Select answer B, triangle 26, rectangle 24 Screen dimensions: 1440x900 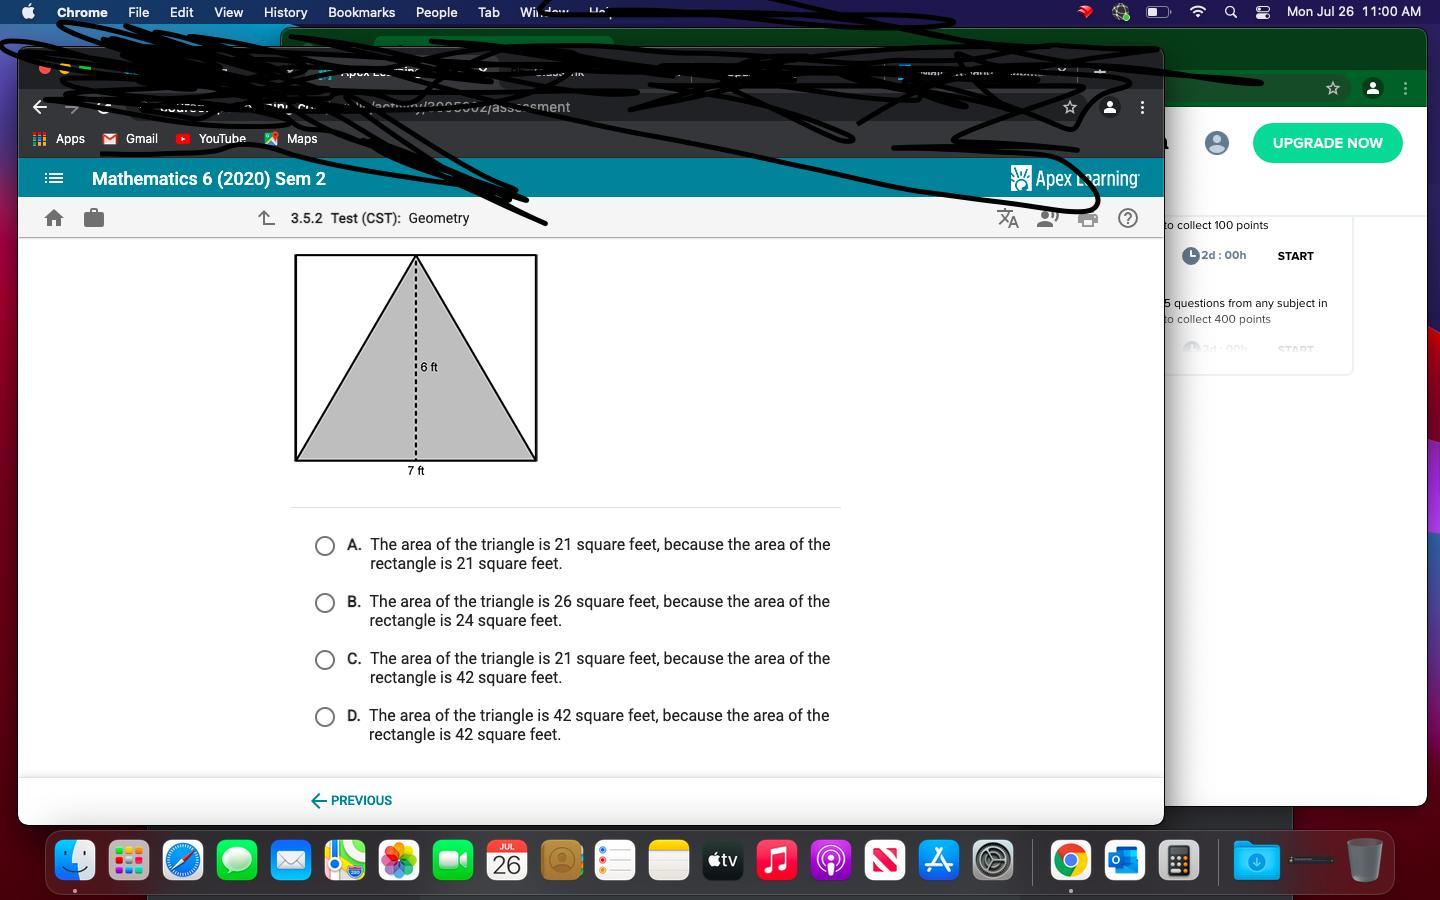[x=325, y=603]
